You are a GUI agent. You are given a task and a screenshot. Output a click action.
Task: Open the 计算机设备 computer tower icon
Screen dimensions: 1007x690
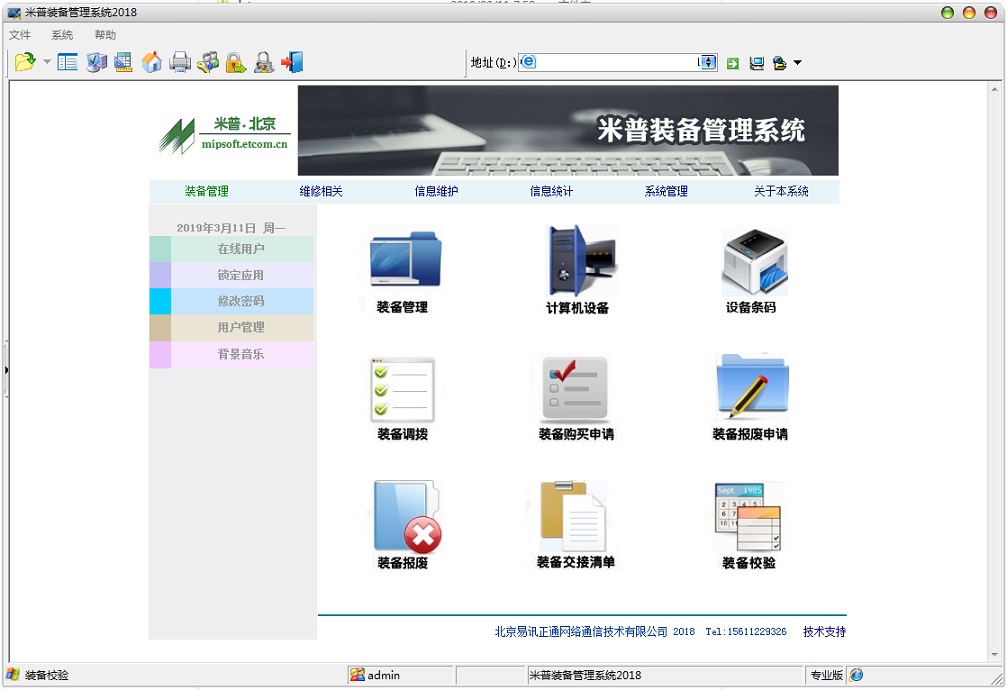click(x=582, y=260)
